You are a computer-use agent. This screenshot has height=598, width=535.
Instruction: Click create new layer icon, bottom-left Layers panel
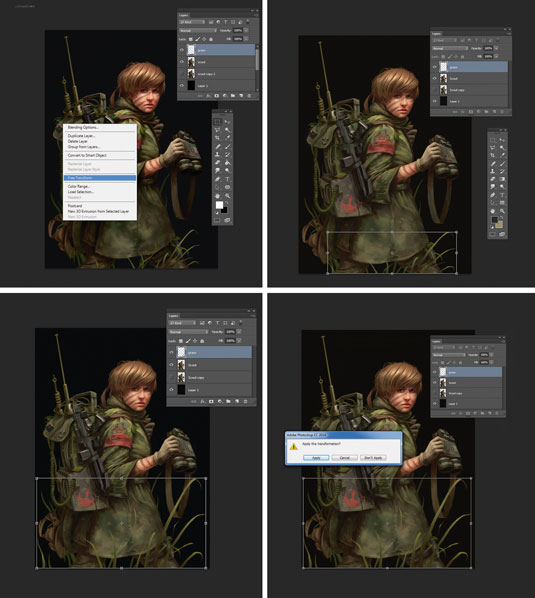[237, 401]
